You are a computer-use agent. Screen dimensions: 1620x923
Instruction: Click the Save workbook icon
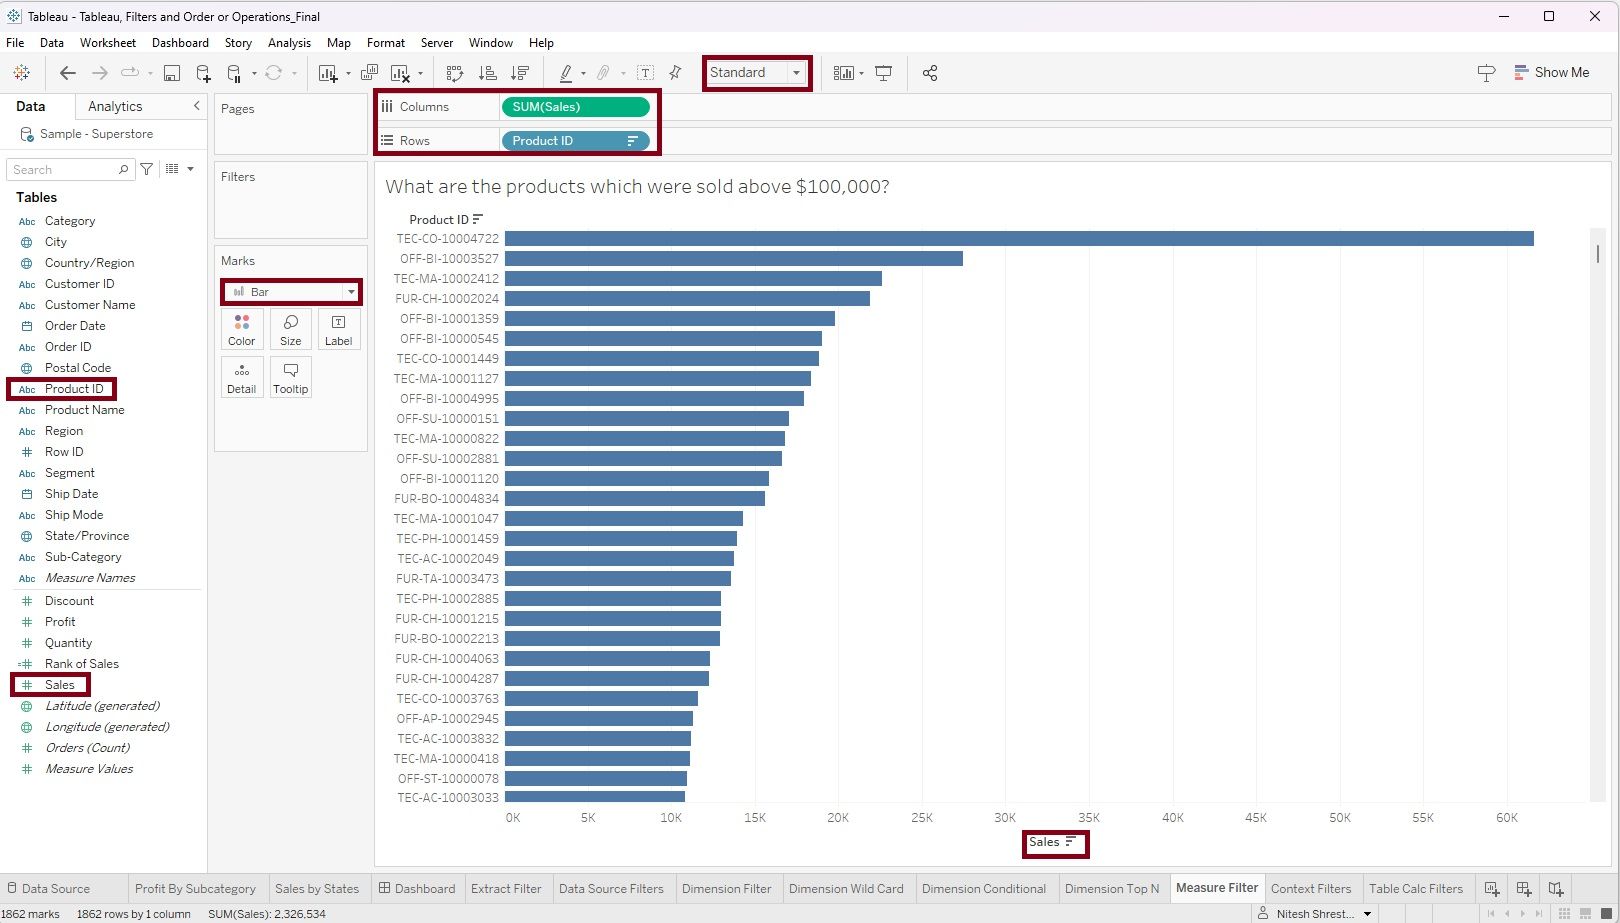[x=171, y=72]
